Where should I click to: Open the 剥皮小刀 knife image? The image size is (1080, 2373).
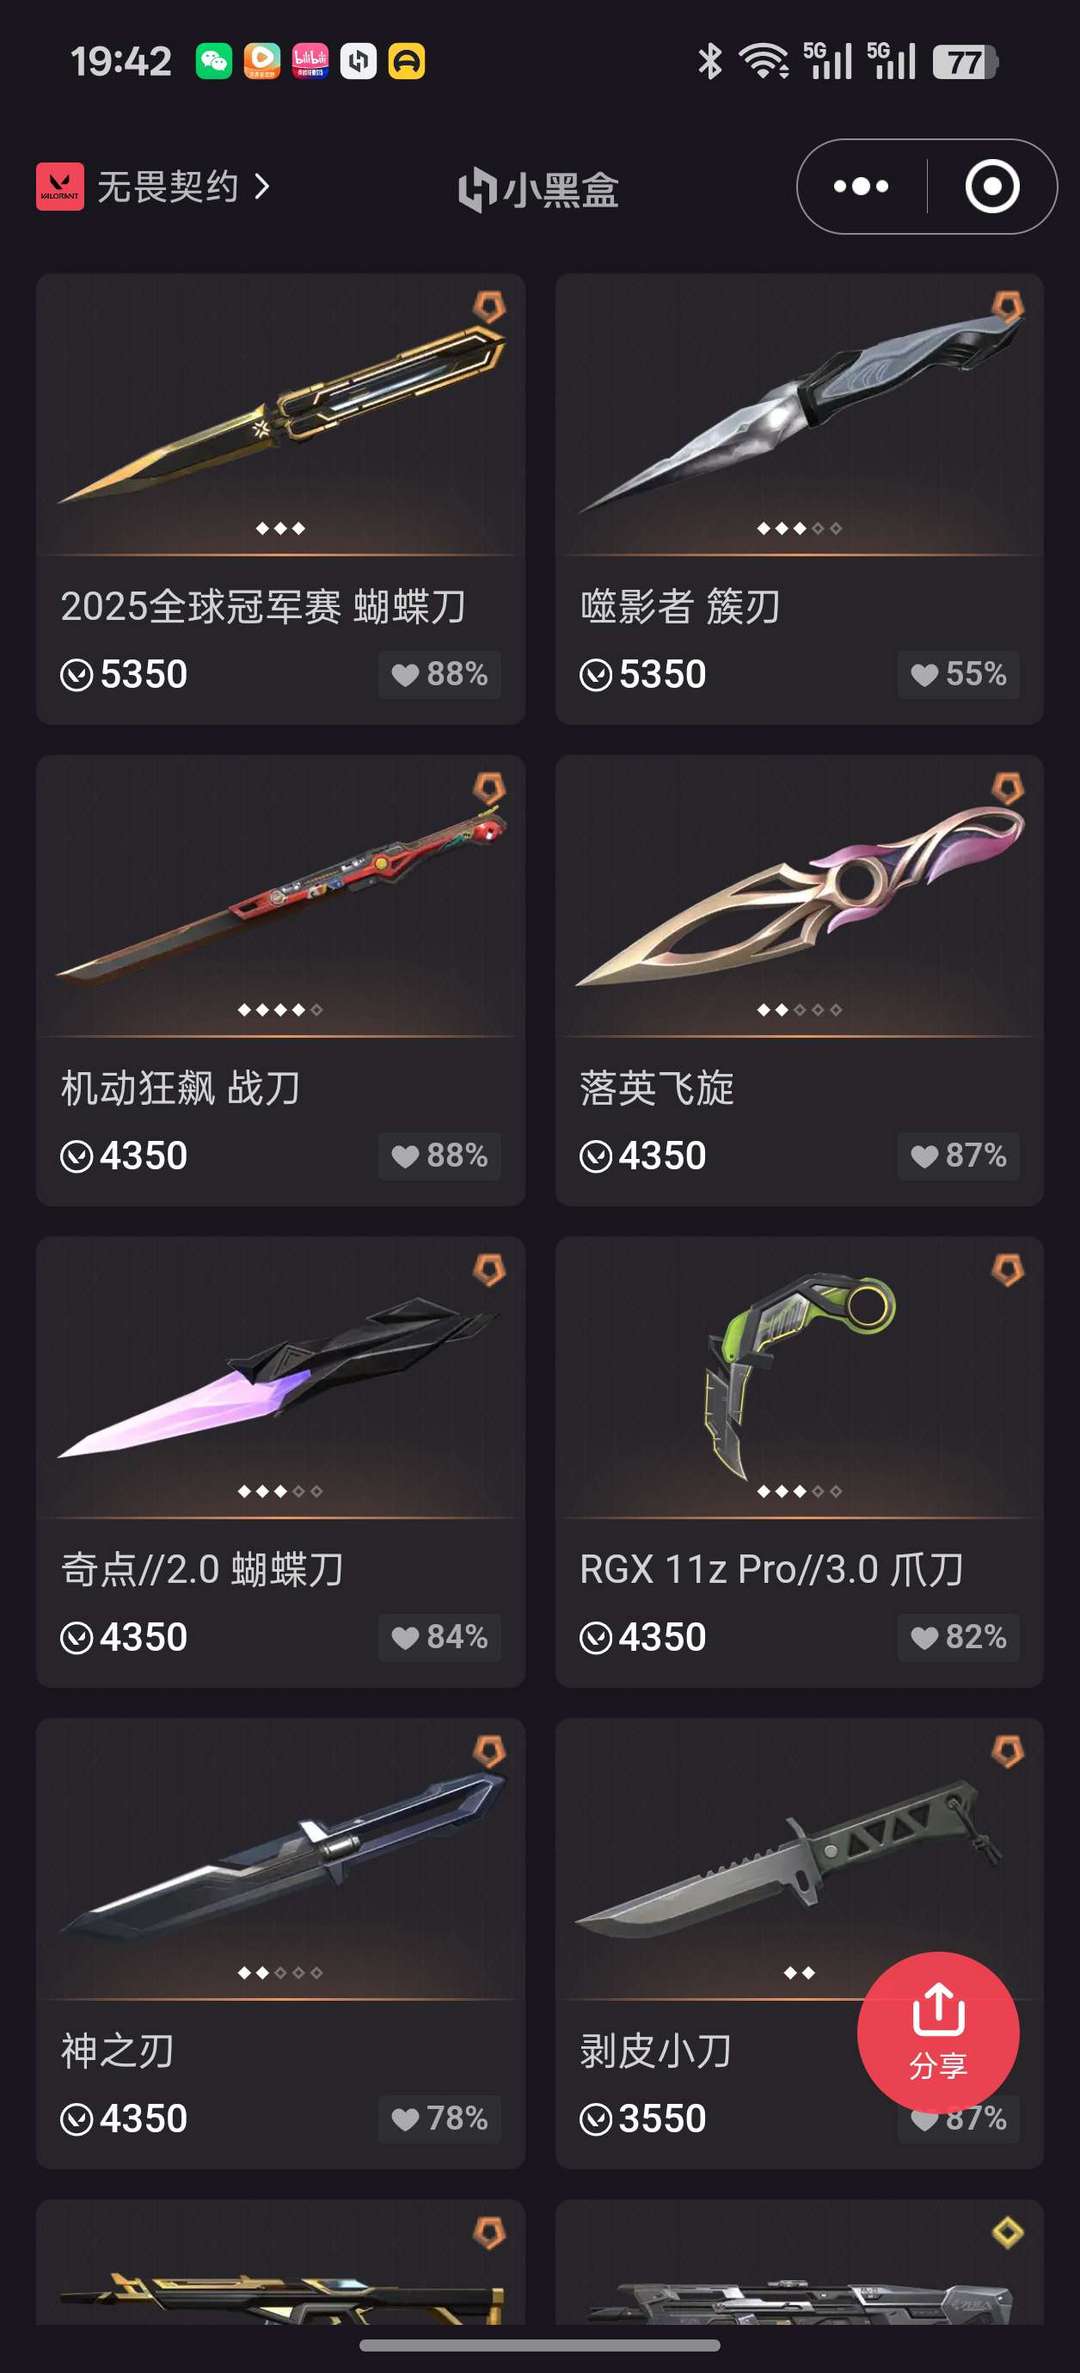[x=799, y=1860]
